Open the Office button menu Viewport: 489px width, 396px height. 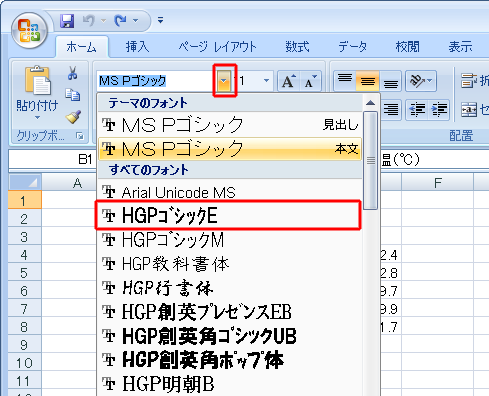pos(29,31)
